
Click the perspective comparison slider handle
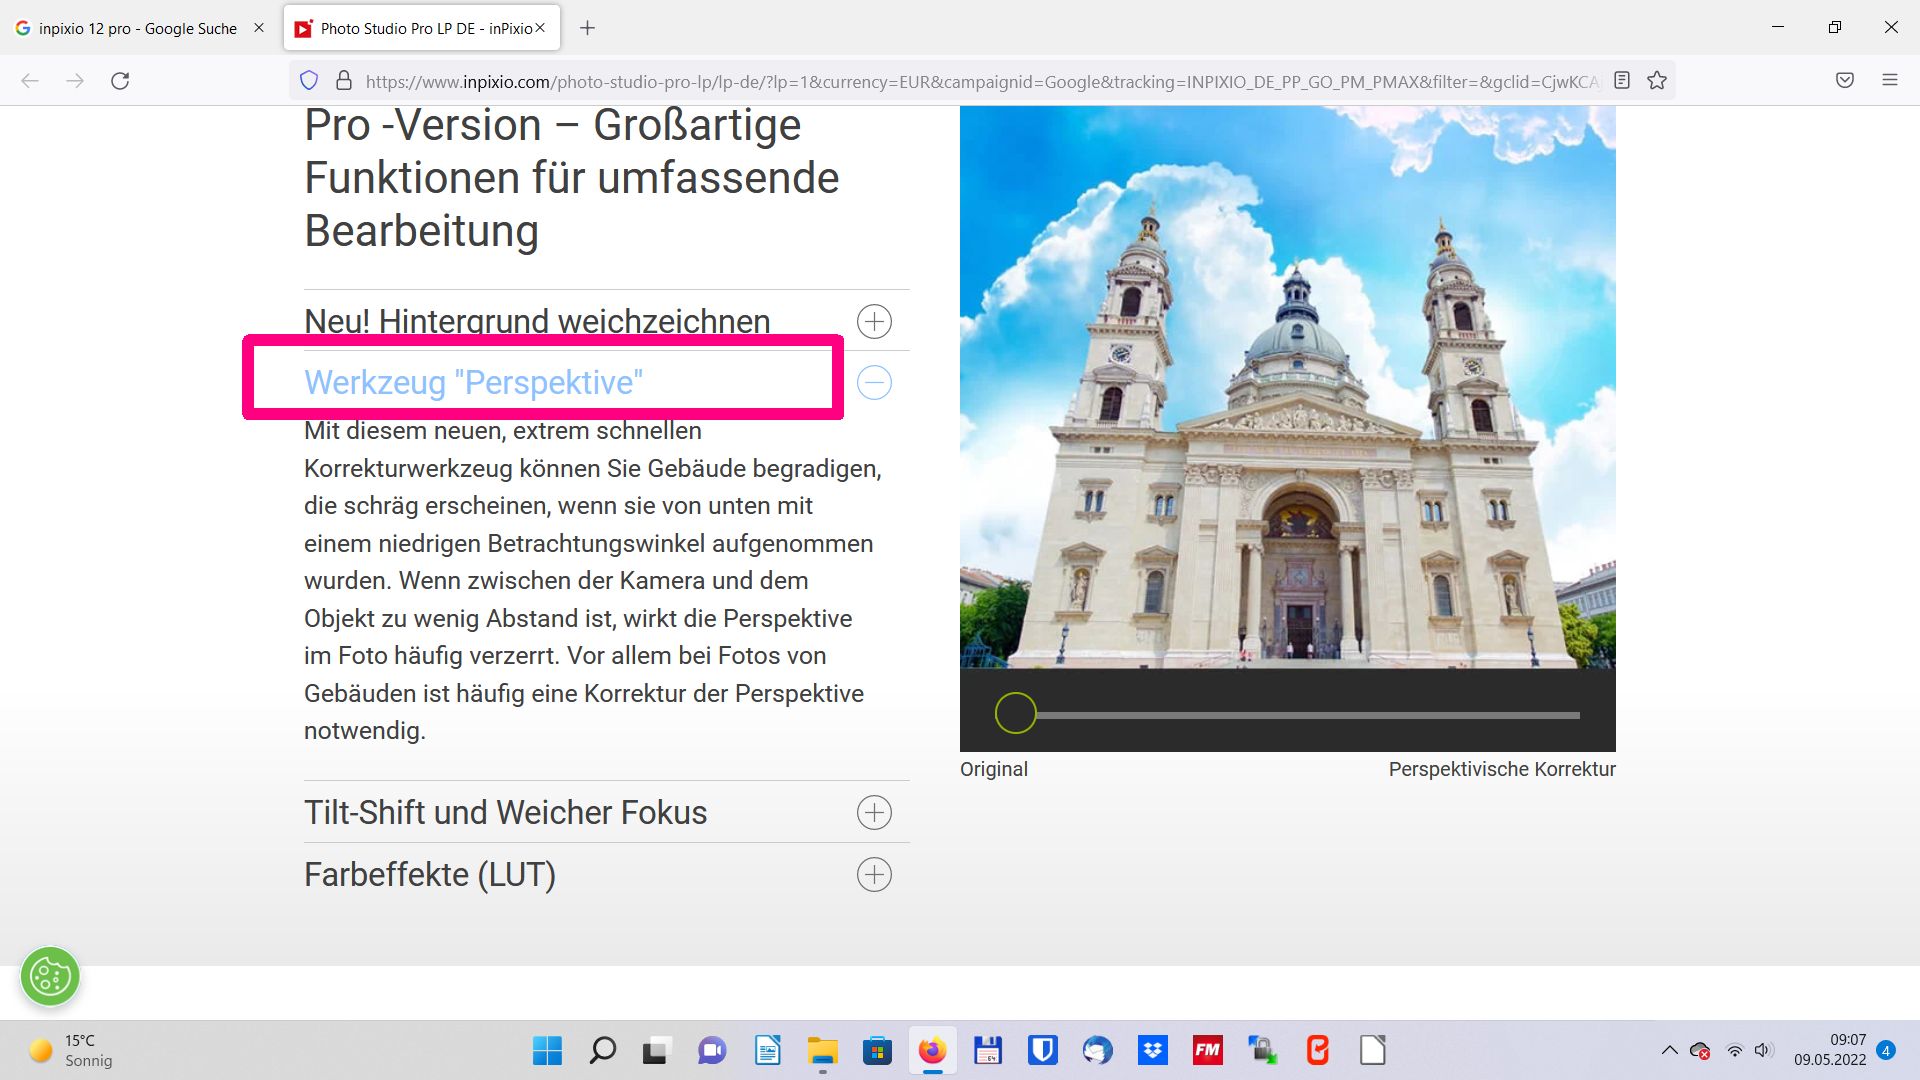coord(1015,714)
